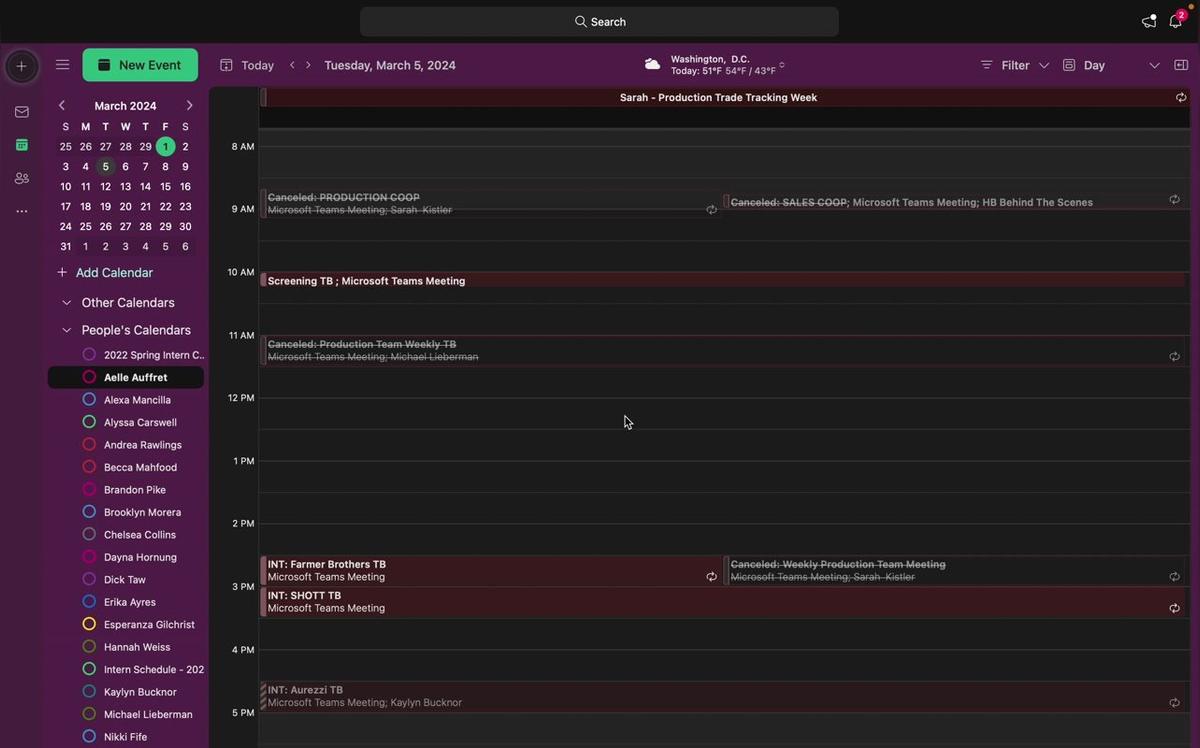Open Sarah - Production Trade Tracking Week event
Screen dimensions: 1200x748
(724, 98)
